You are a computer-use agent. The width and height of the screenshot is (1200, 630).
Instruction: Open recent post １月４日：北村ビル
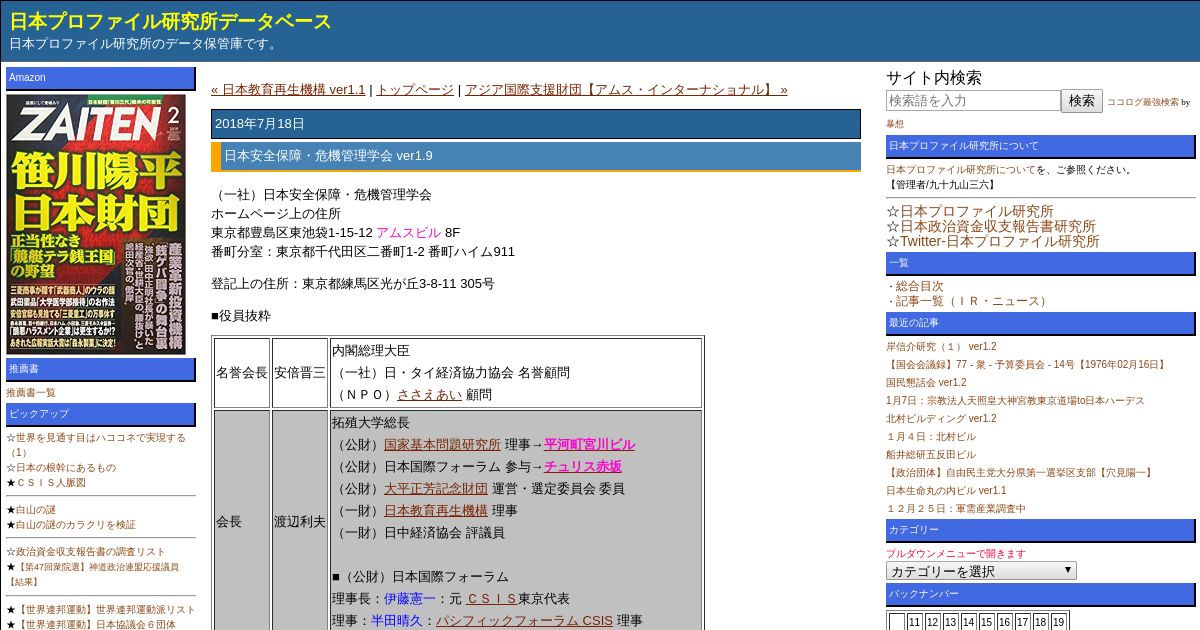pyautogui.click(x=931, y=437)
